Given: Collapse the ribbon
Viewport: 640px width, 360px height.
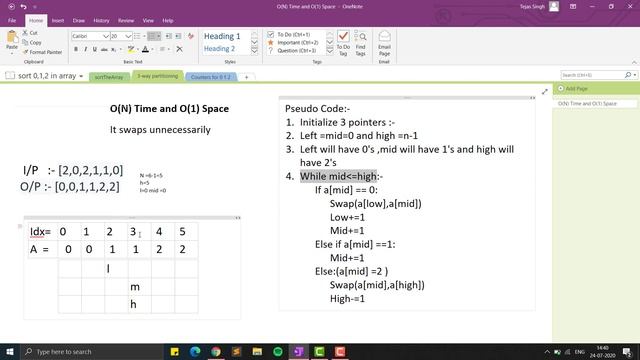Looking at the screenshot, I should pyautogui.click(x=634, y=62).
